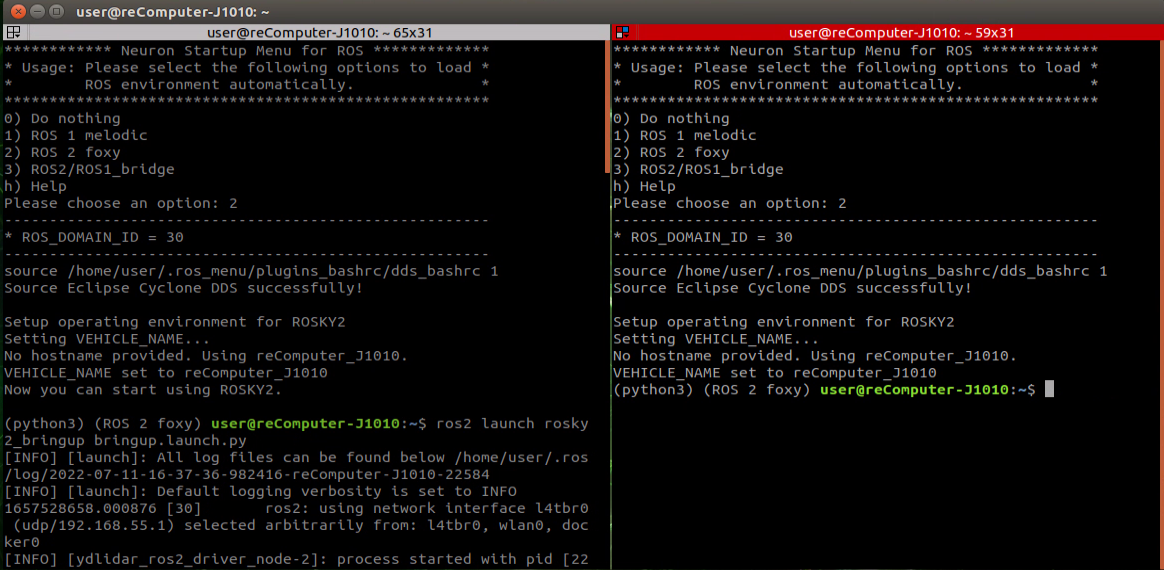Click the left pane title bar labeled 65x31

(x=319, y=33)
